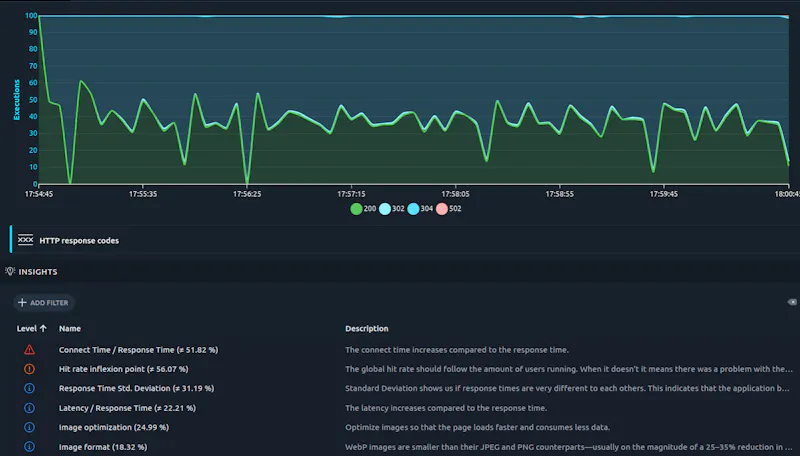
Task: Click info icon for Image format
Action: (x=30, y=447)
